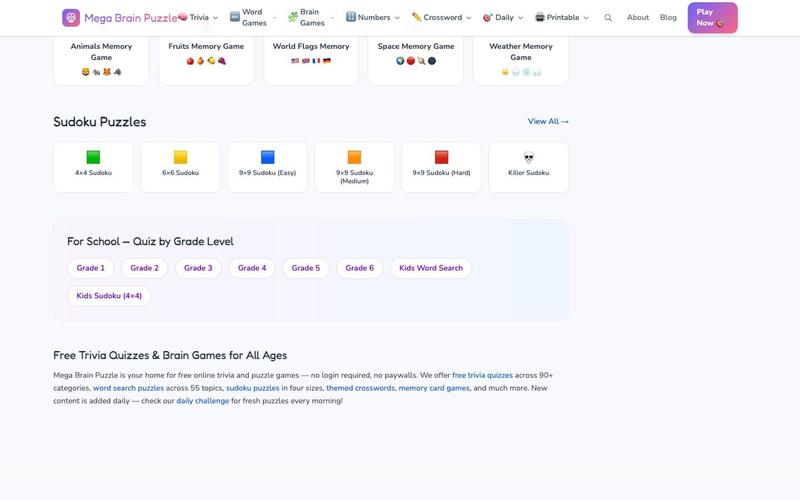Click the pencil icon beside Crossword
Viewport: 800px width, 500px height.
(416, 17)
